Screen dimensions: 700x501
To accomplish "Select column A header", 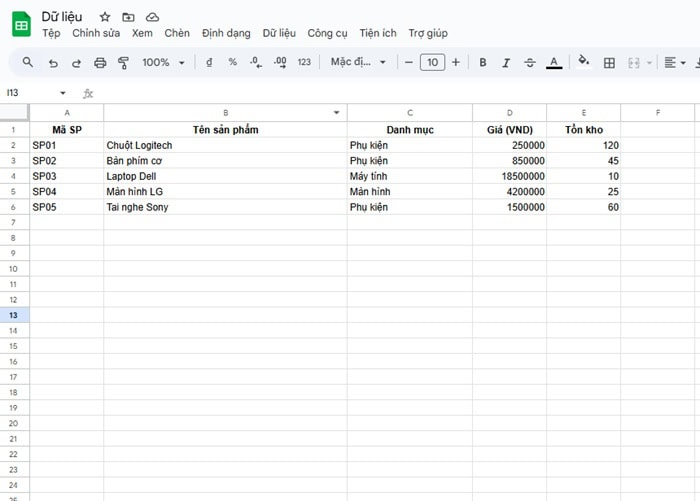I will point(67,113).
